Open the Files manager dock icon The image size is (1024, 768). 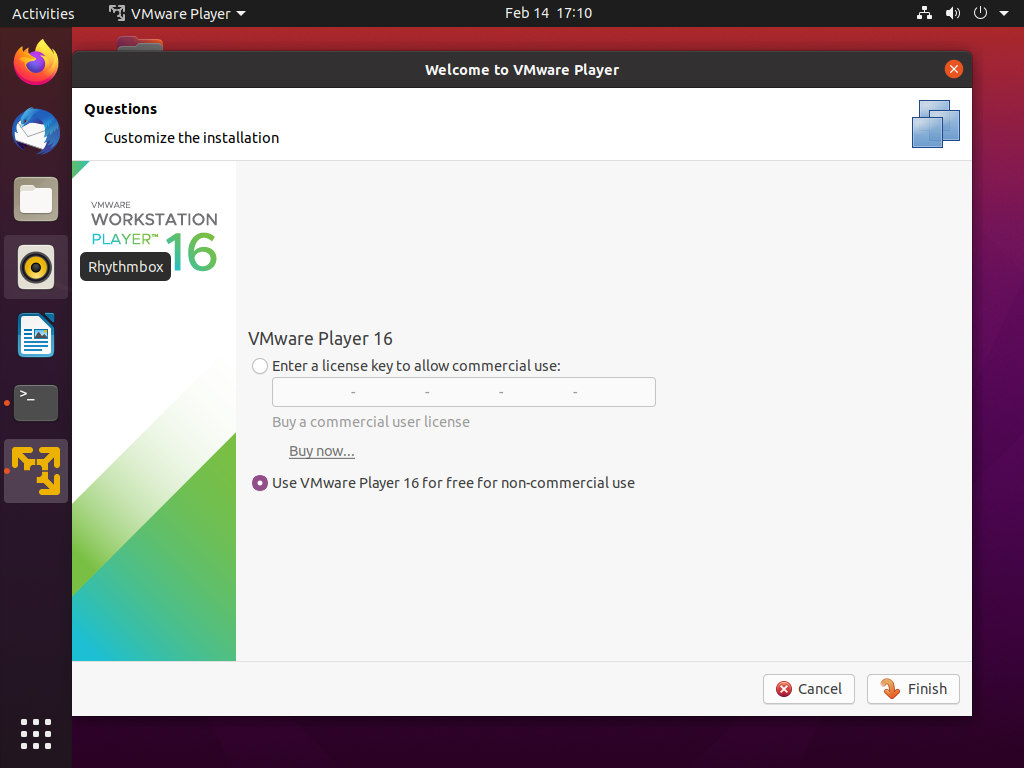36,199
